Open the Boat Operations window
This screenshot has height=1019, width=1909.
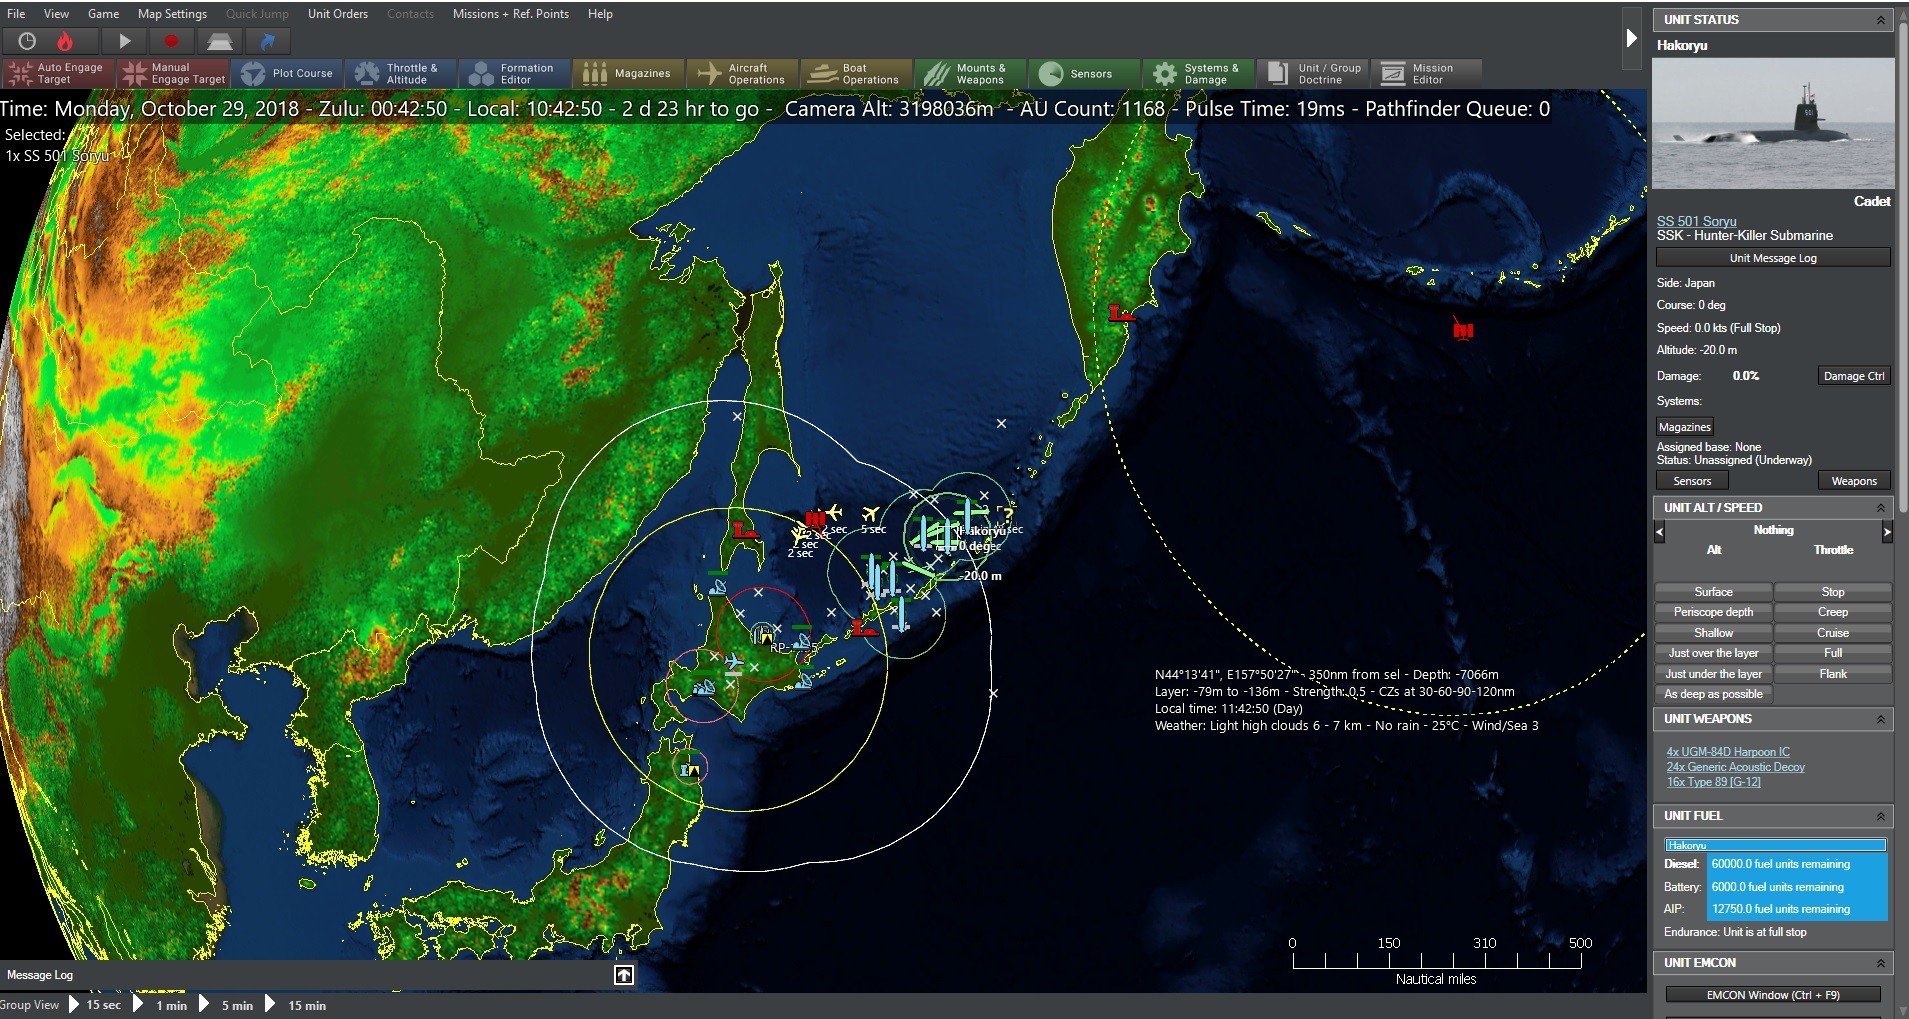tap(856, 73)
